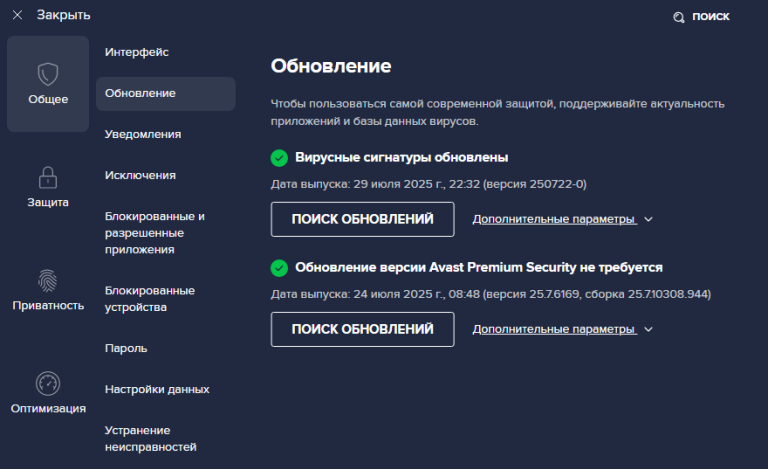Open the General section shield icon
768x469 pixels.
click(48, 74)
